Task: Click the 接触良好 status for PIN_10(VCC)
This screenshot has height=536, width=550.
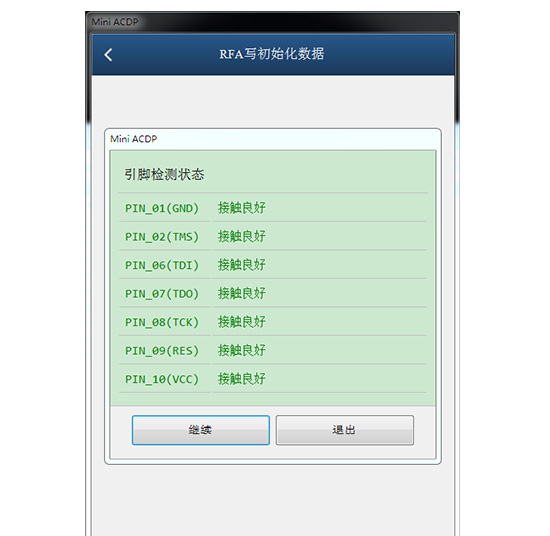Action: [x=242, y=378]
